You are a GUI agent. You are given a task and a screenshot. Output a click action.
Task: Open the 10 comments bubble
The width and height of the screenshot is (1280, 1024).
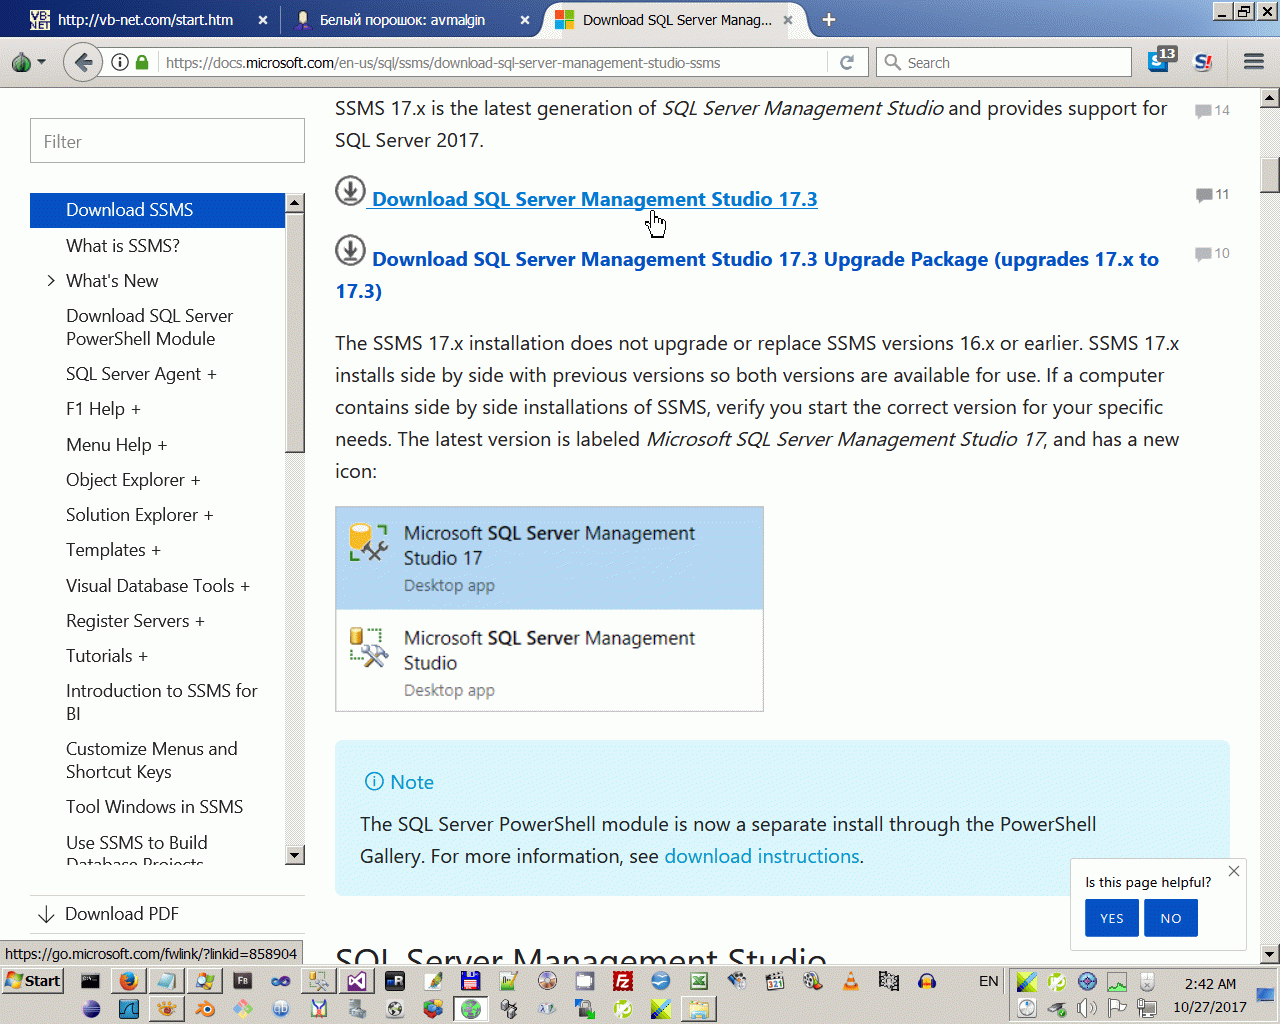[x=1212, y=253]
